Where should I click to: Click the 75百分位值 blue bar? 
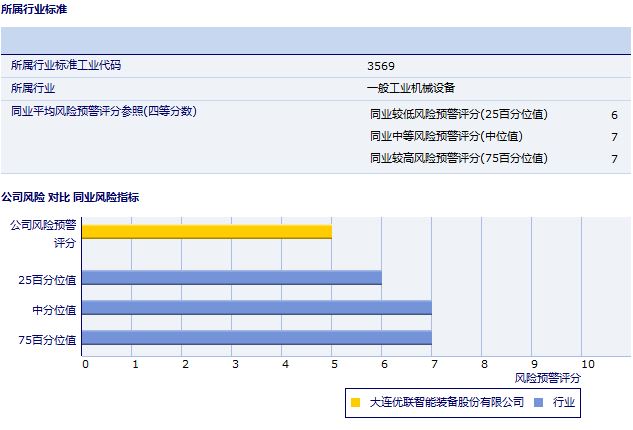[257, 339]
